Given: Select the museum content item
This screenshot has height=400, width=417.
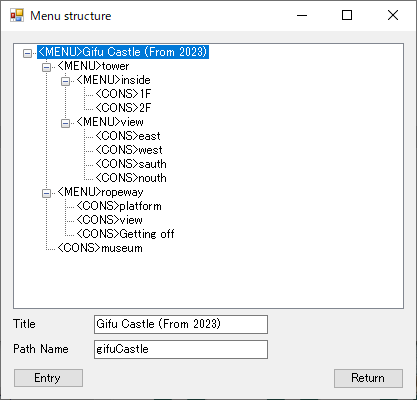Looking at the screenshot, I should point(100,248).
